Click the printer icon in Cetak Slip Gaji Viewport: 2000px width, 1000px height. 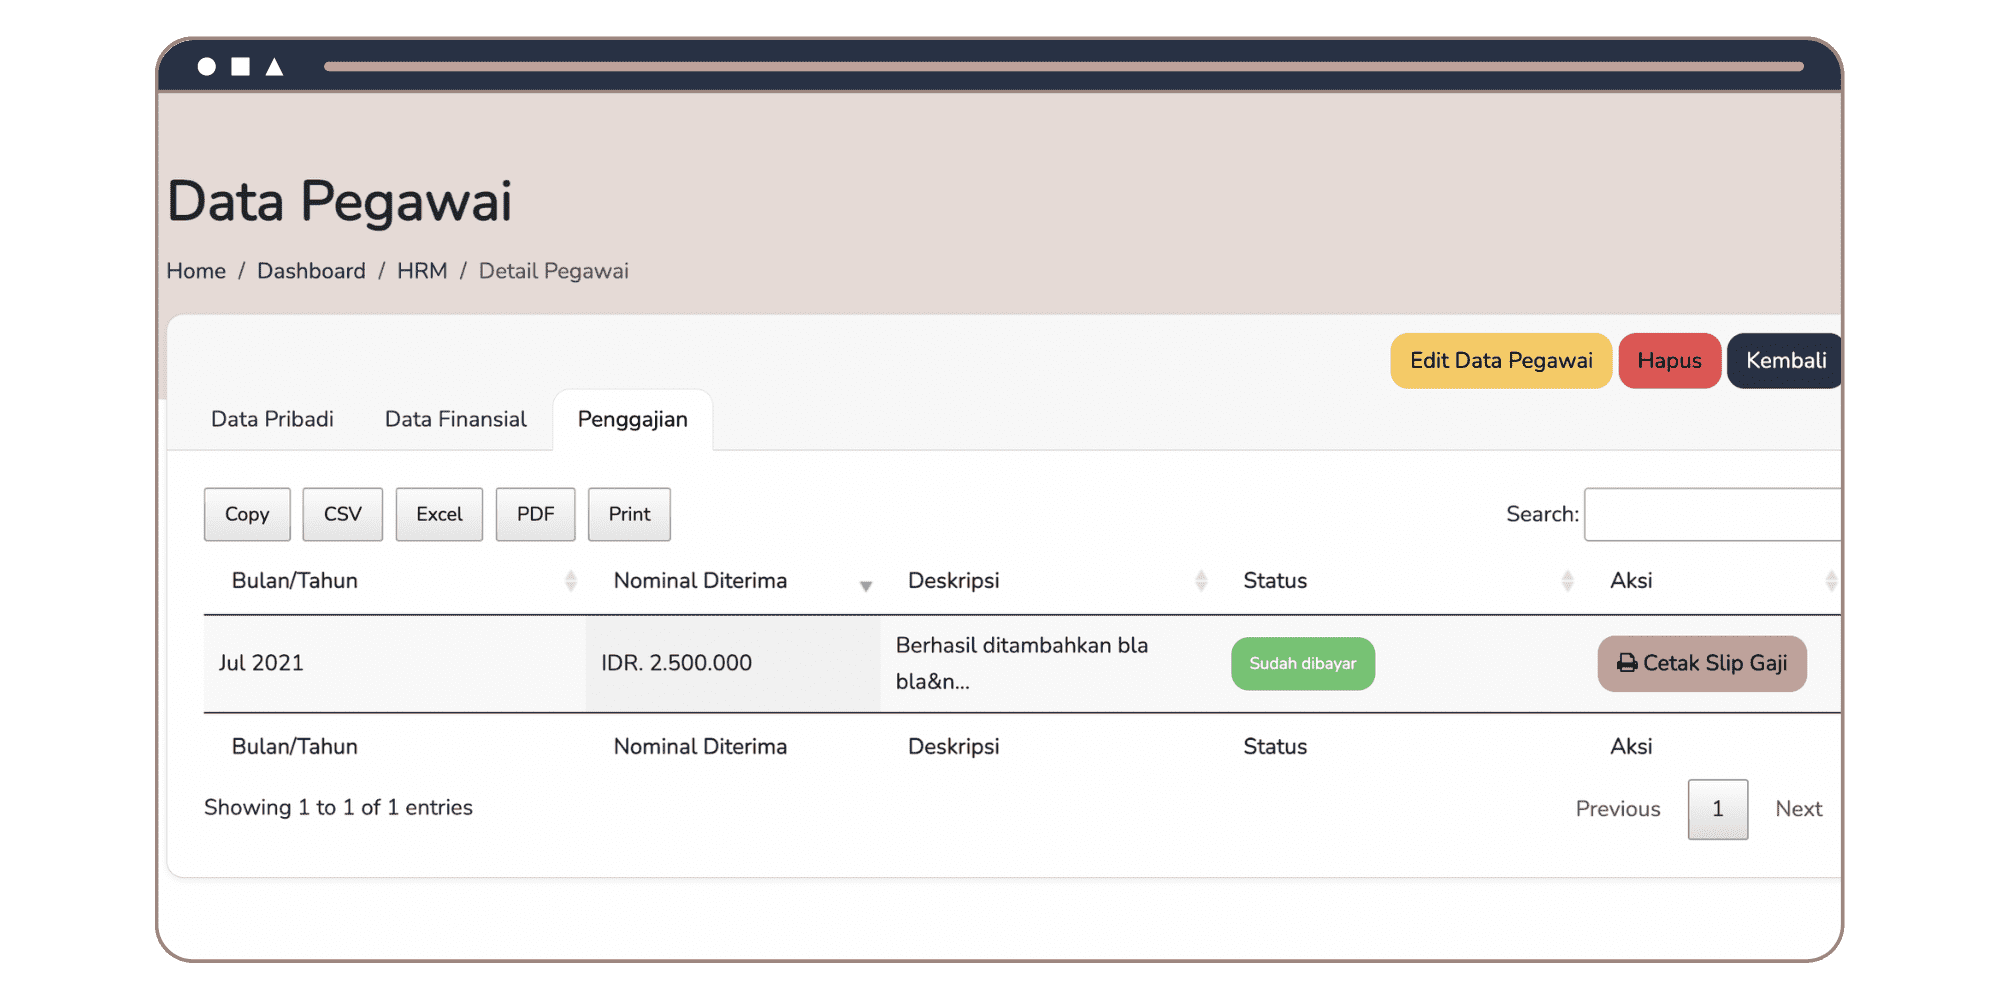coord(1627,663)
